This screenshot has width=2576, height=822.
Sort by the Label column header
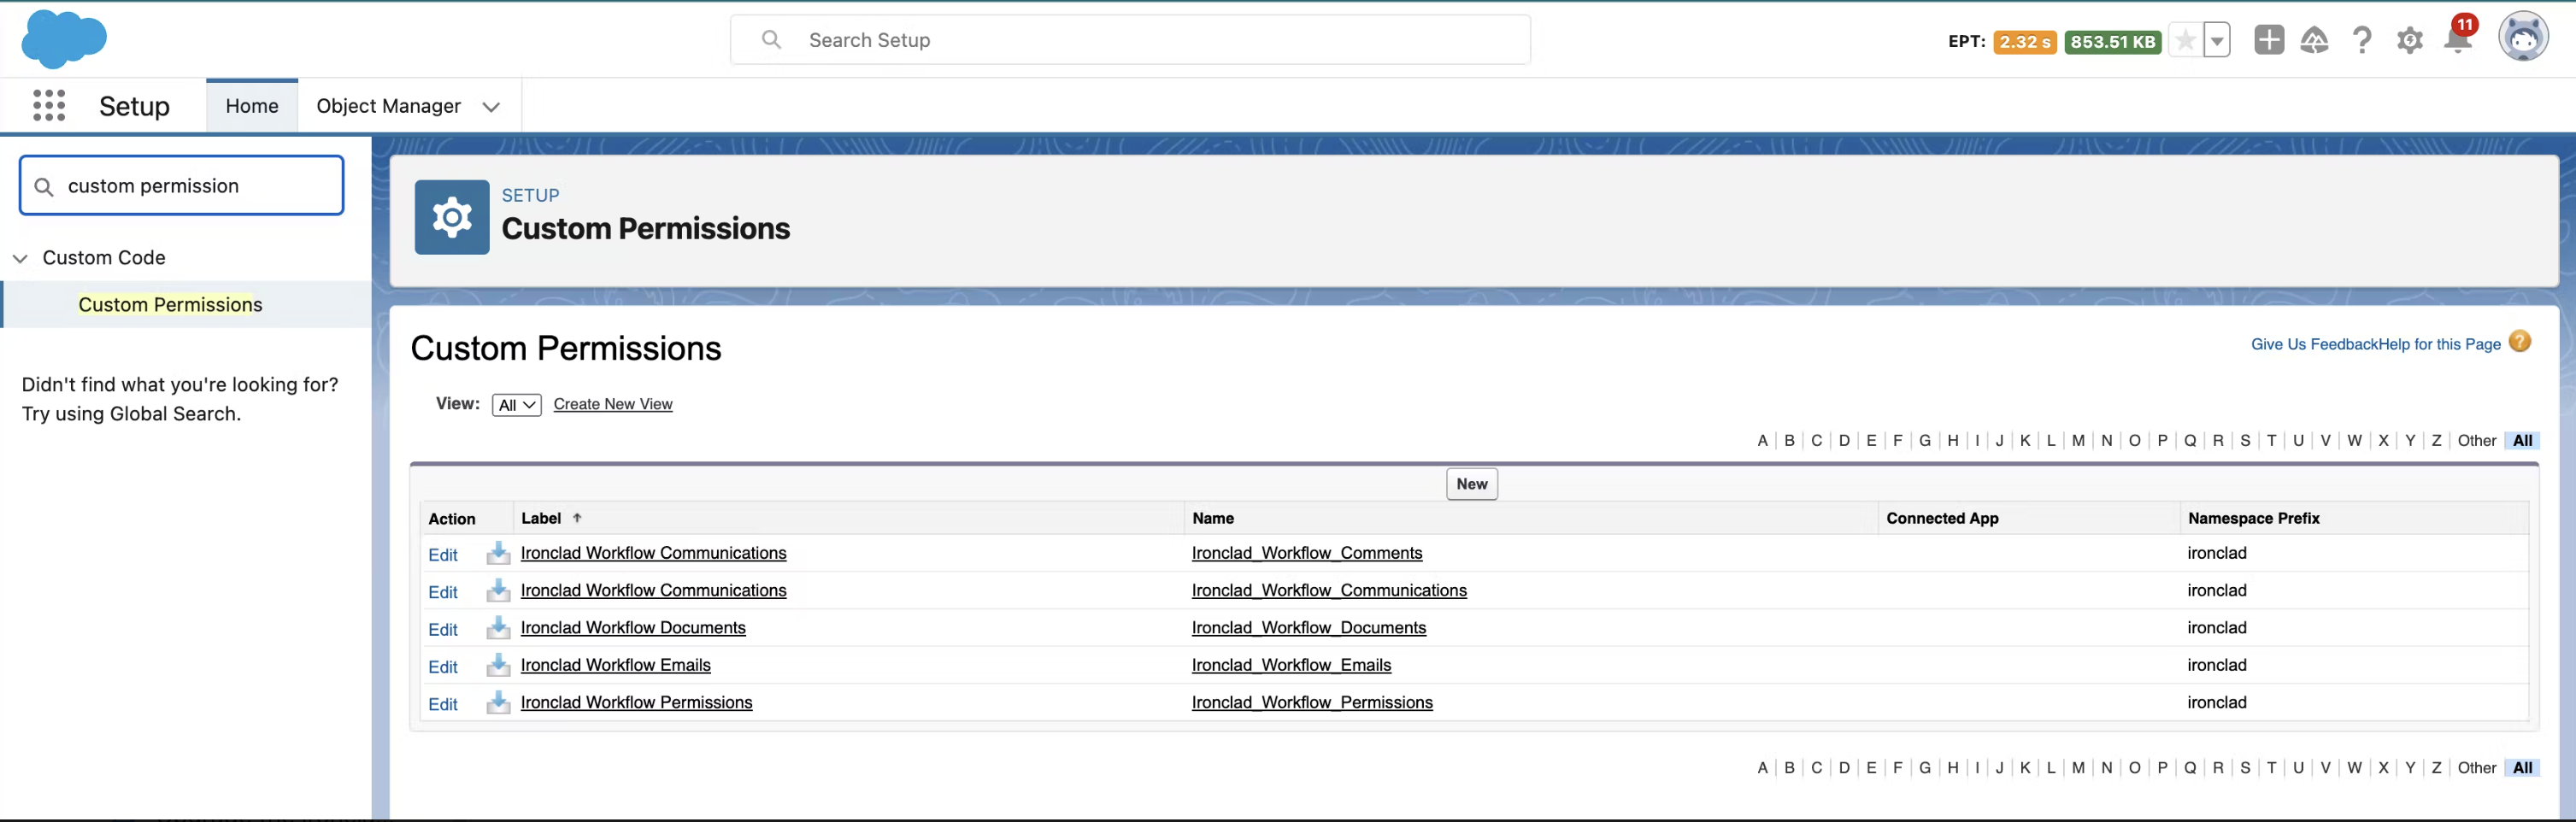pos(541,518)
